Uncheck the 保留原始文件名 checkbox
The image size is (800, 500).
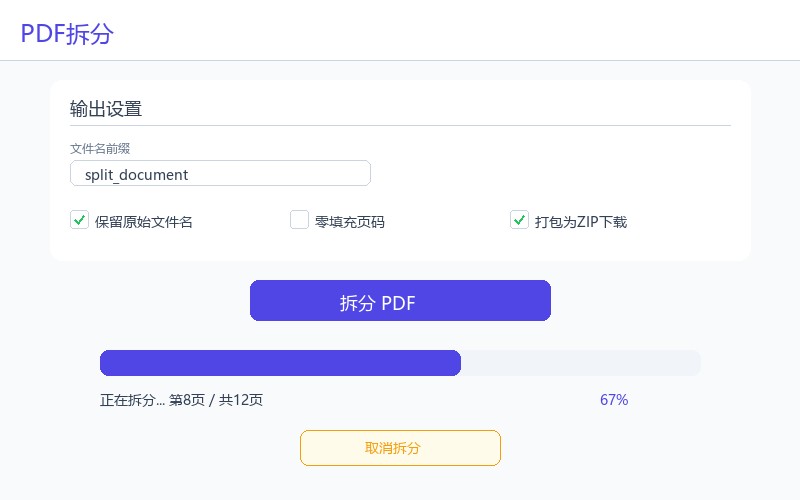coord(80,220)
